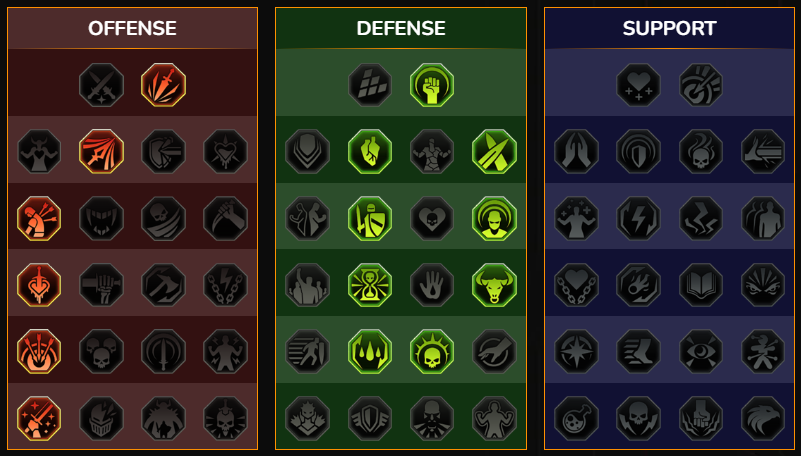Choose the grey lightning chains Offense mastery
This screenshot has width=801, height=456.
click(x=226, y=285)
